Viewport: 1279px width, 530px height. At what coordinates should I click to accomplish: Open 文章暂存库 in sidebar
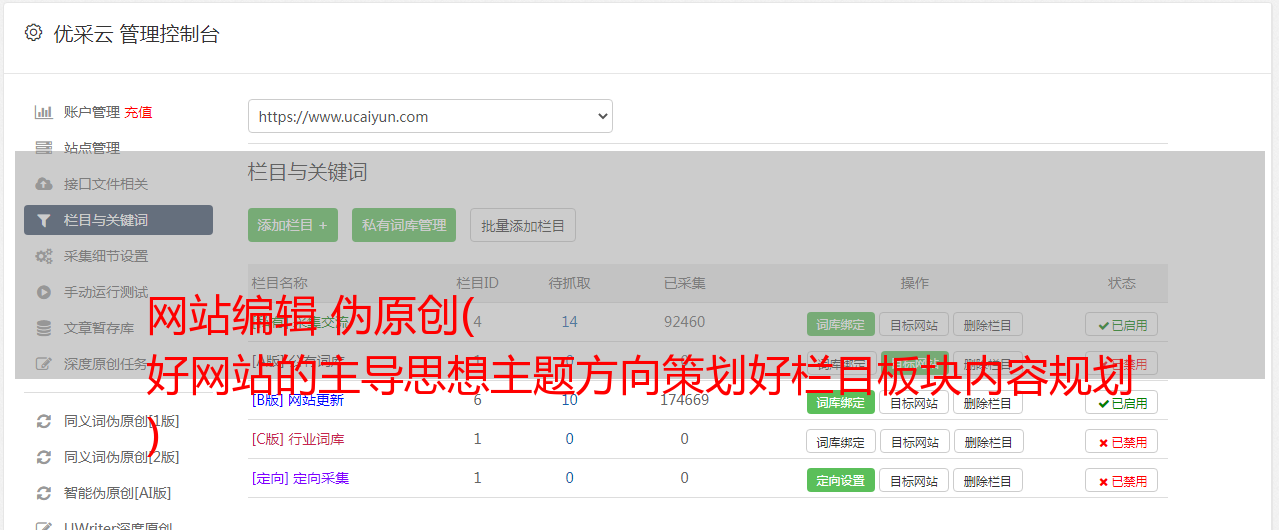coord(99,328)
